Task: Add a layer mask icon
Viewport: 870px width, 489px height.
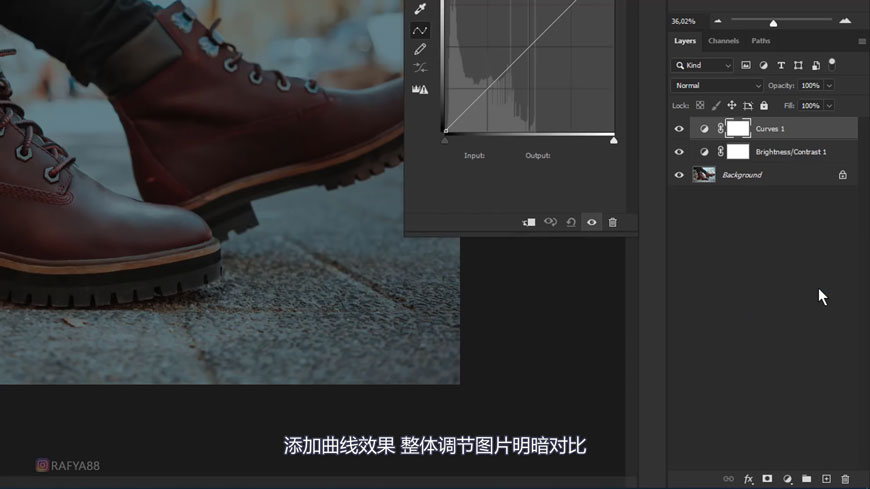Action: coord(767,478)
